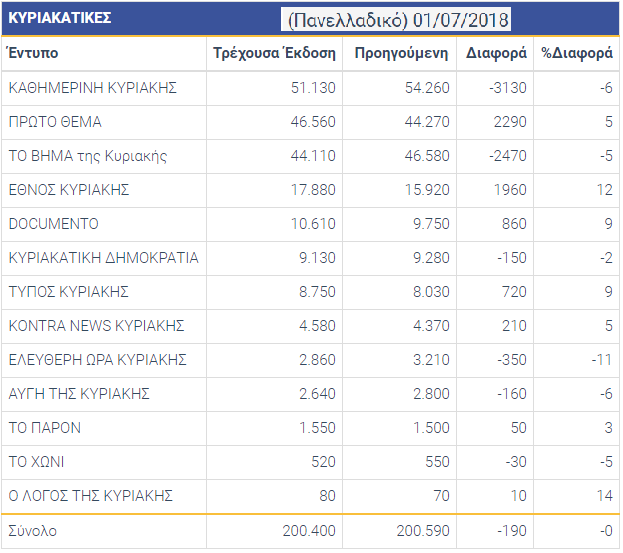Click current edition value 17.880

pos(313,190)
